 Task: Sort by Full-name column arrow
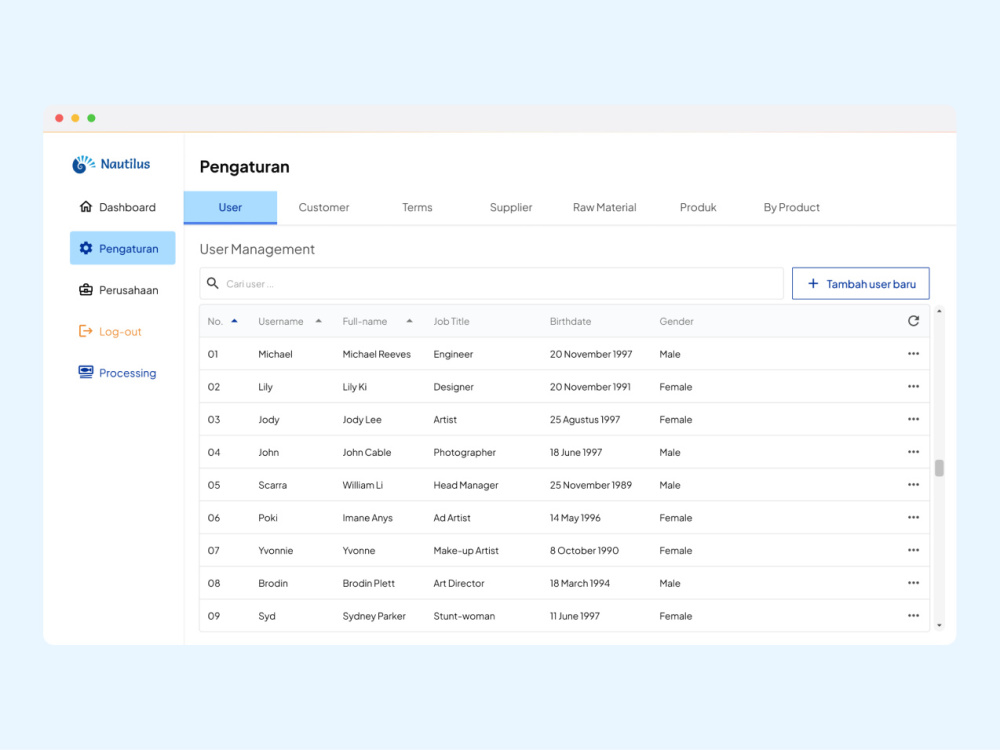409,321
